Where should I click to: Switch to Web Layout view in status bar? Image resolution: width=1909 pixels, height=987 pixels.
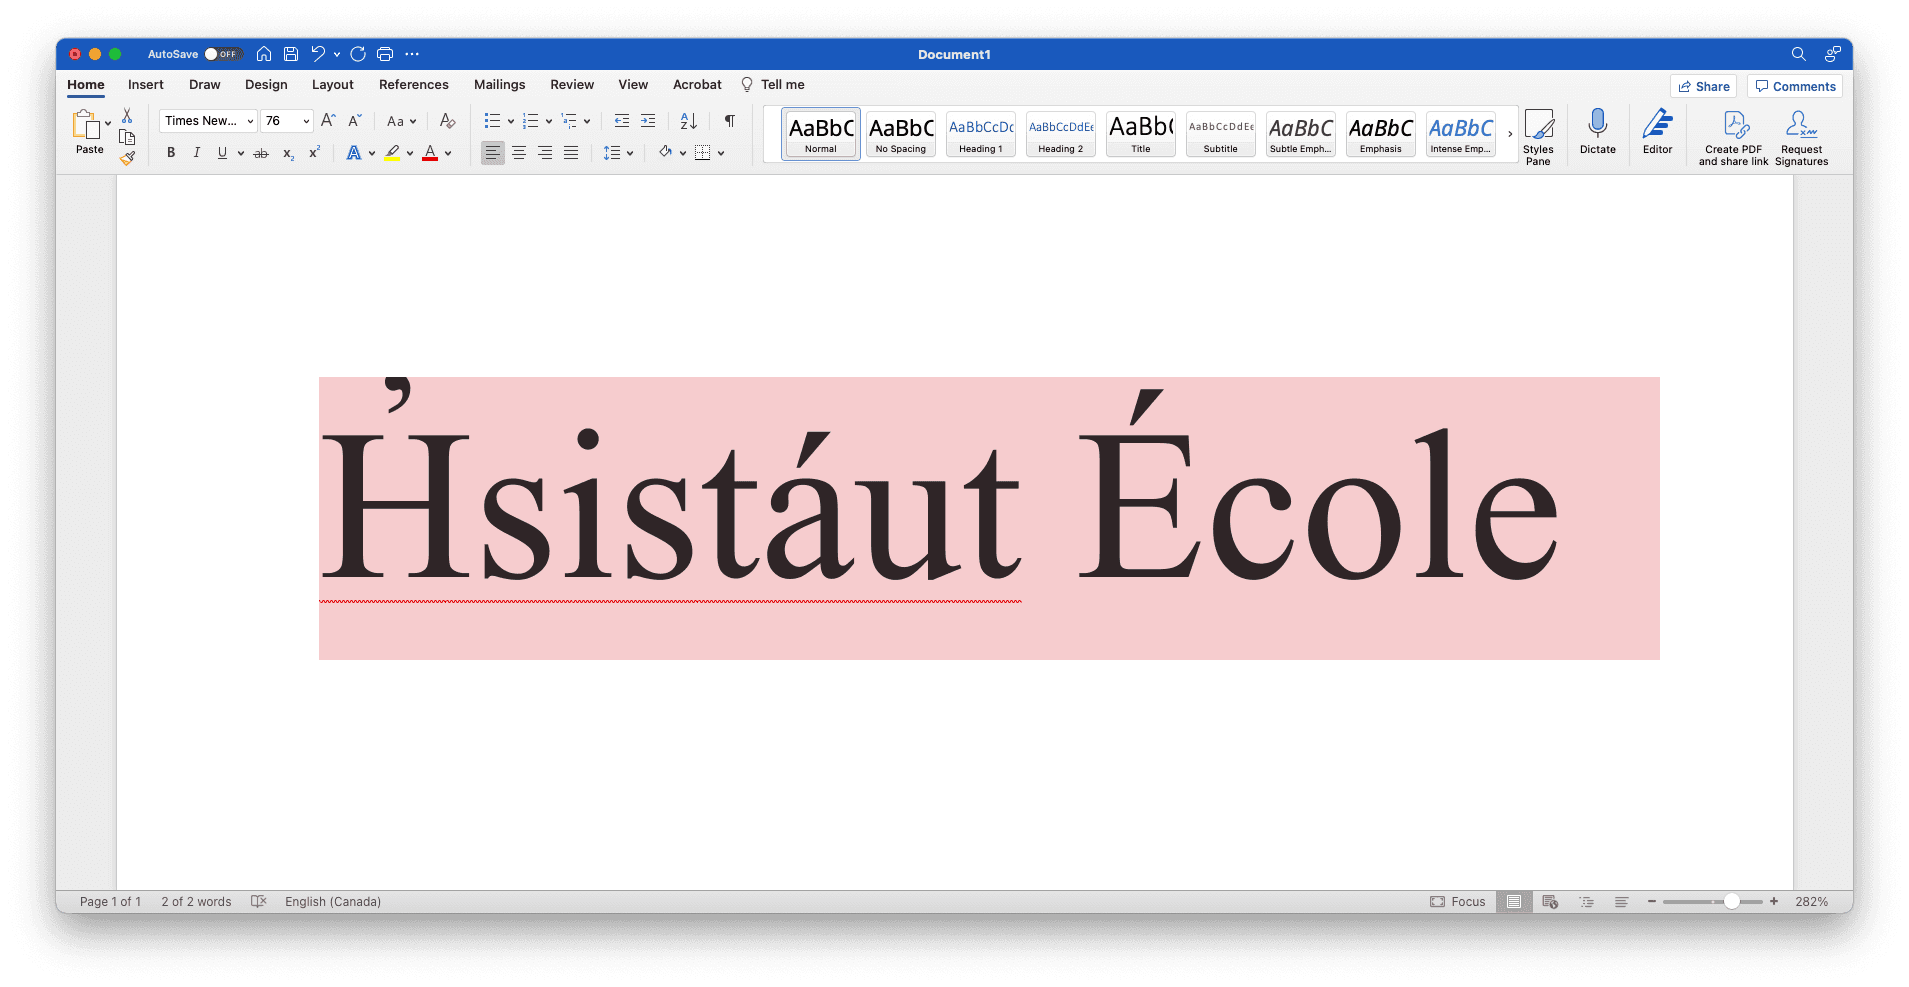point(1551,901)
